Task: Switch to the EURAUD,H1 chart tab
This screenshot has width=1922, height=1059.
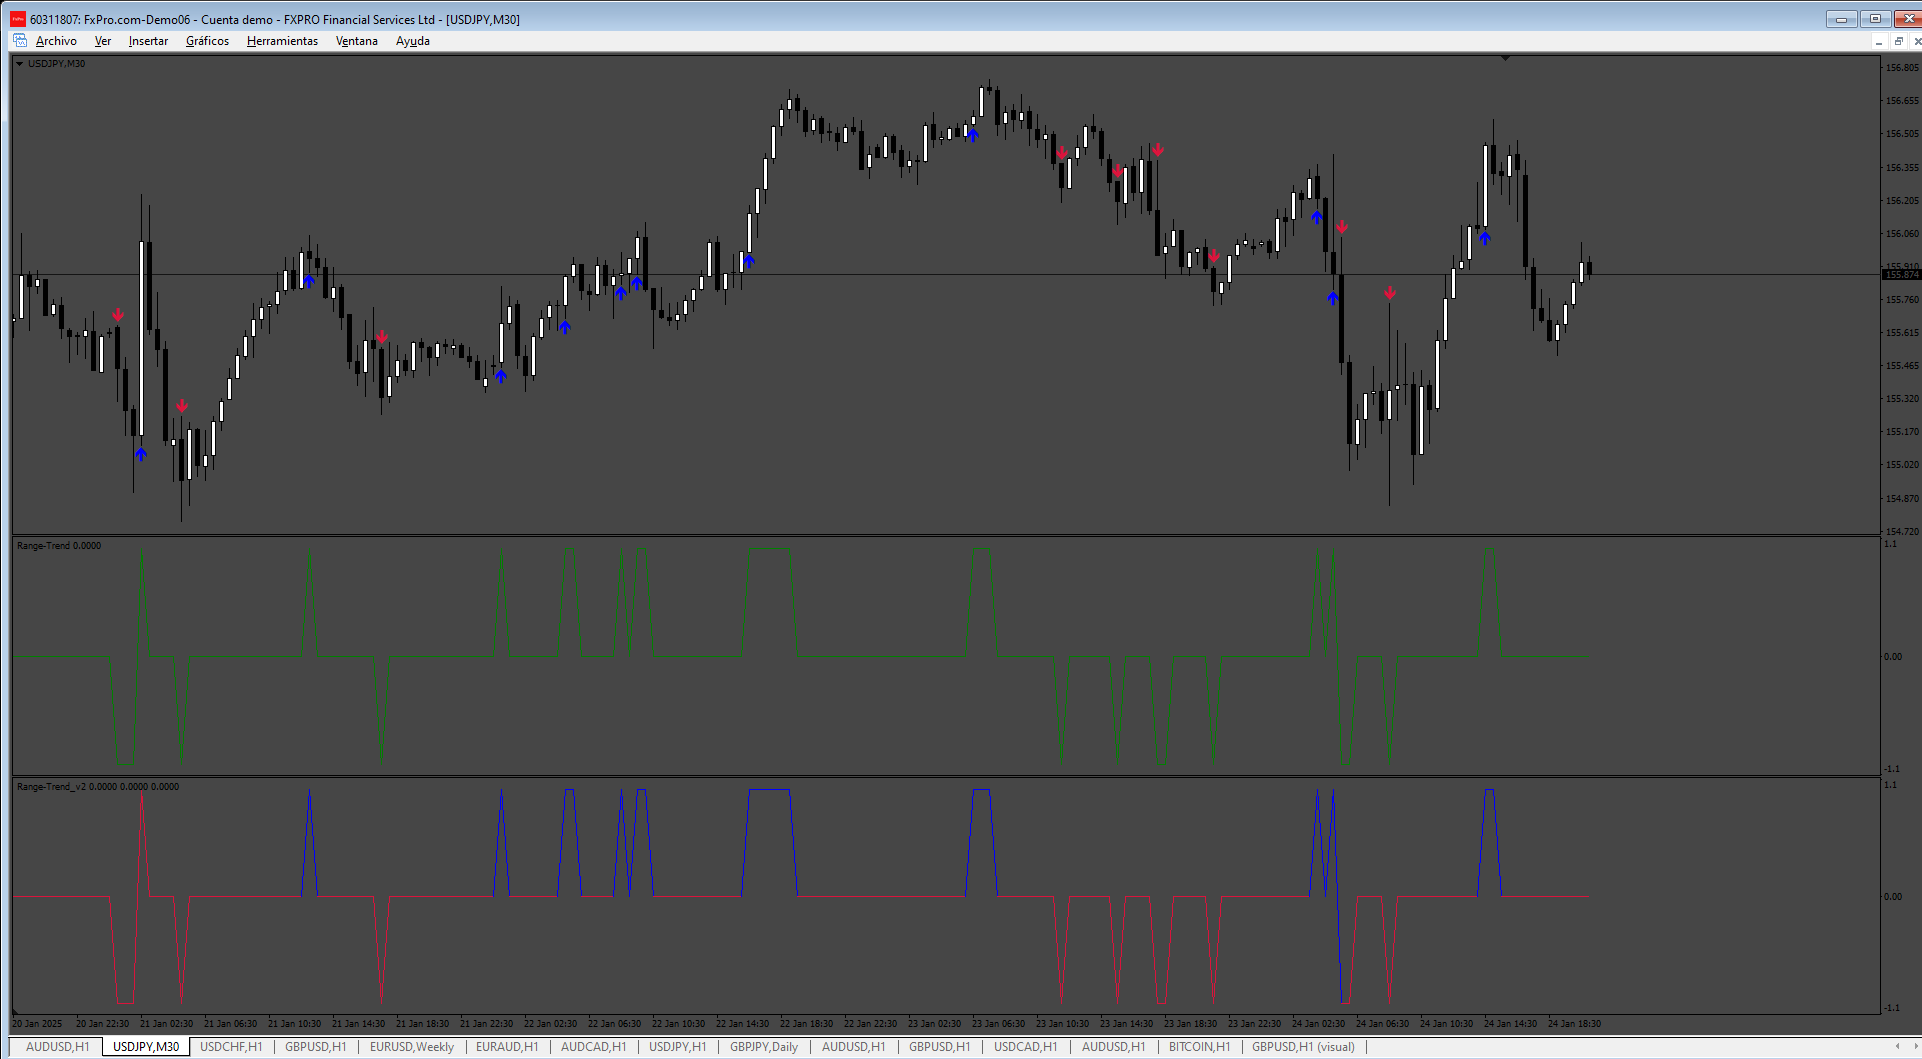Action: (x=507, y=1047)
